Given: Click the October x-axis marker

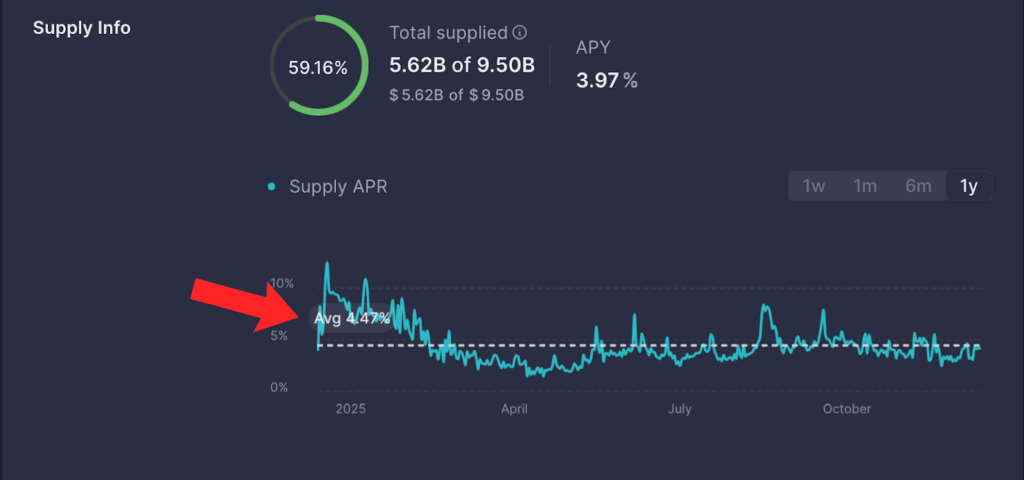Looking at the screenshot, I should [x=846, y=409].
